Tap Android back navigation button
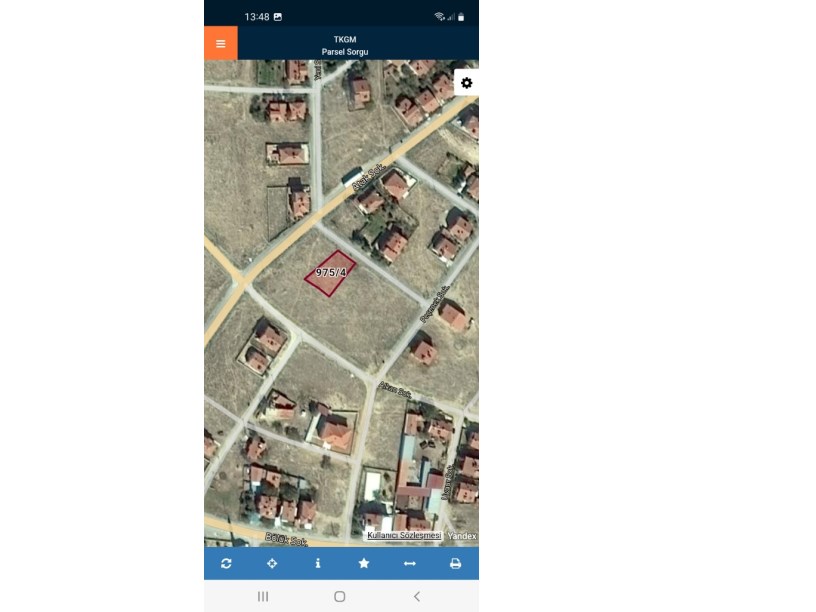Viewport: 816px width, 612px height. click(x=417, y=596)
